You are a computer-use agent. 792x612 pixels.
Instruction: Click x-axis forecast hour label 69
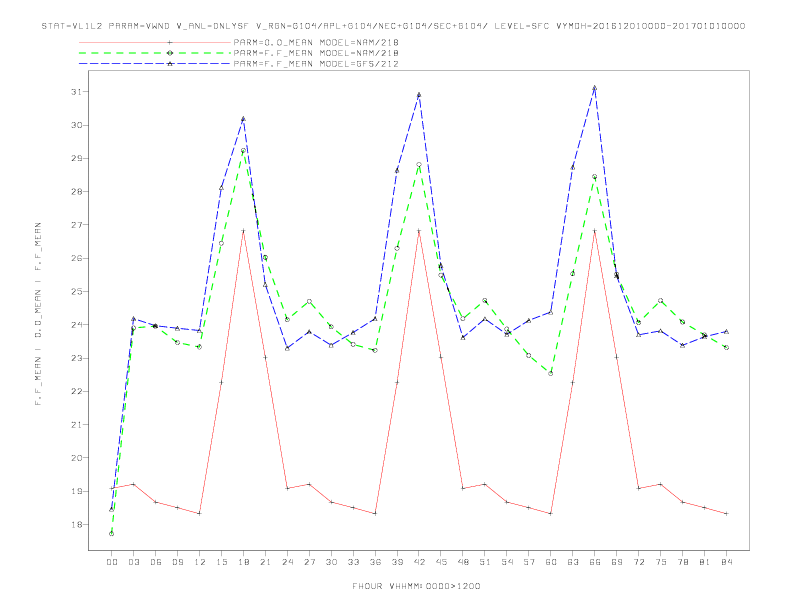click(617, 562)
